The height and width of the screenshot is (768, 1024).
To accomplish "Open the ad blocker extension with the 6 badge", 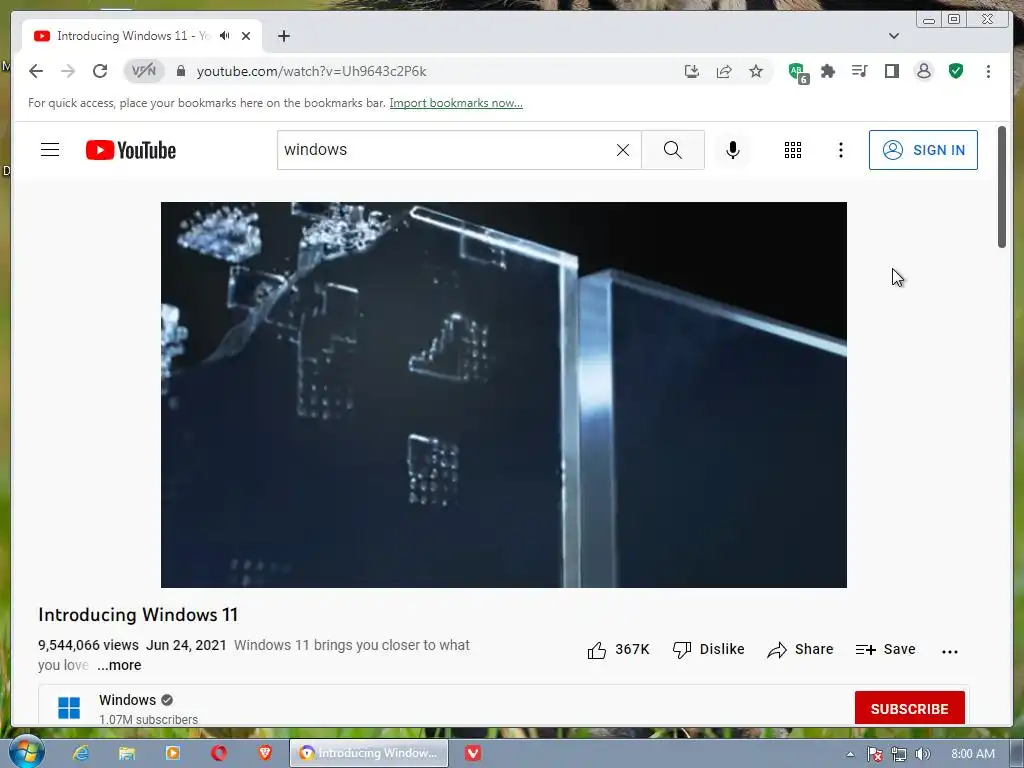I will (x=798, y=72).
